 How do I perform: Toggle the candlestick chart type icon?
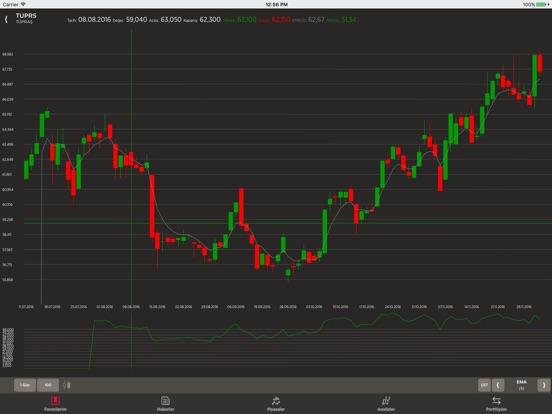pos(67,385)
